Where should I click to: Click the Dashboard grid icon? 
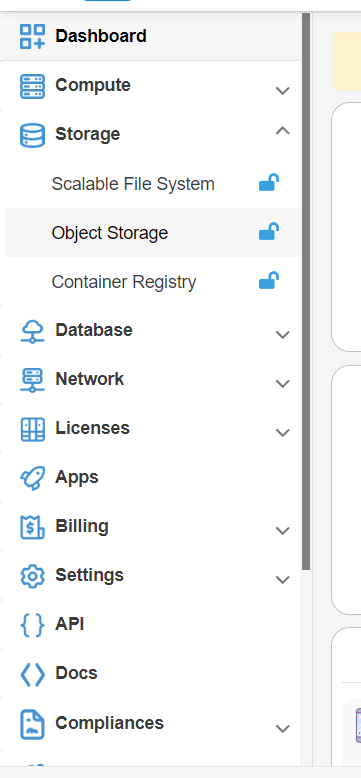32,36
